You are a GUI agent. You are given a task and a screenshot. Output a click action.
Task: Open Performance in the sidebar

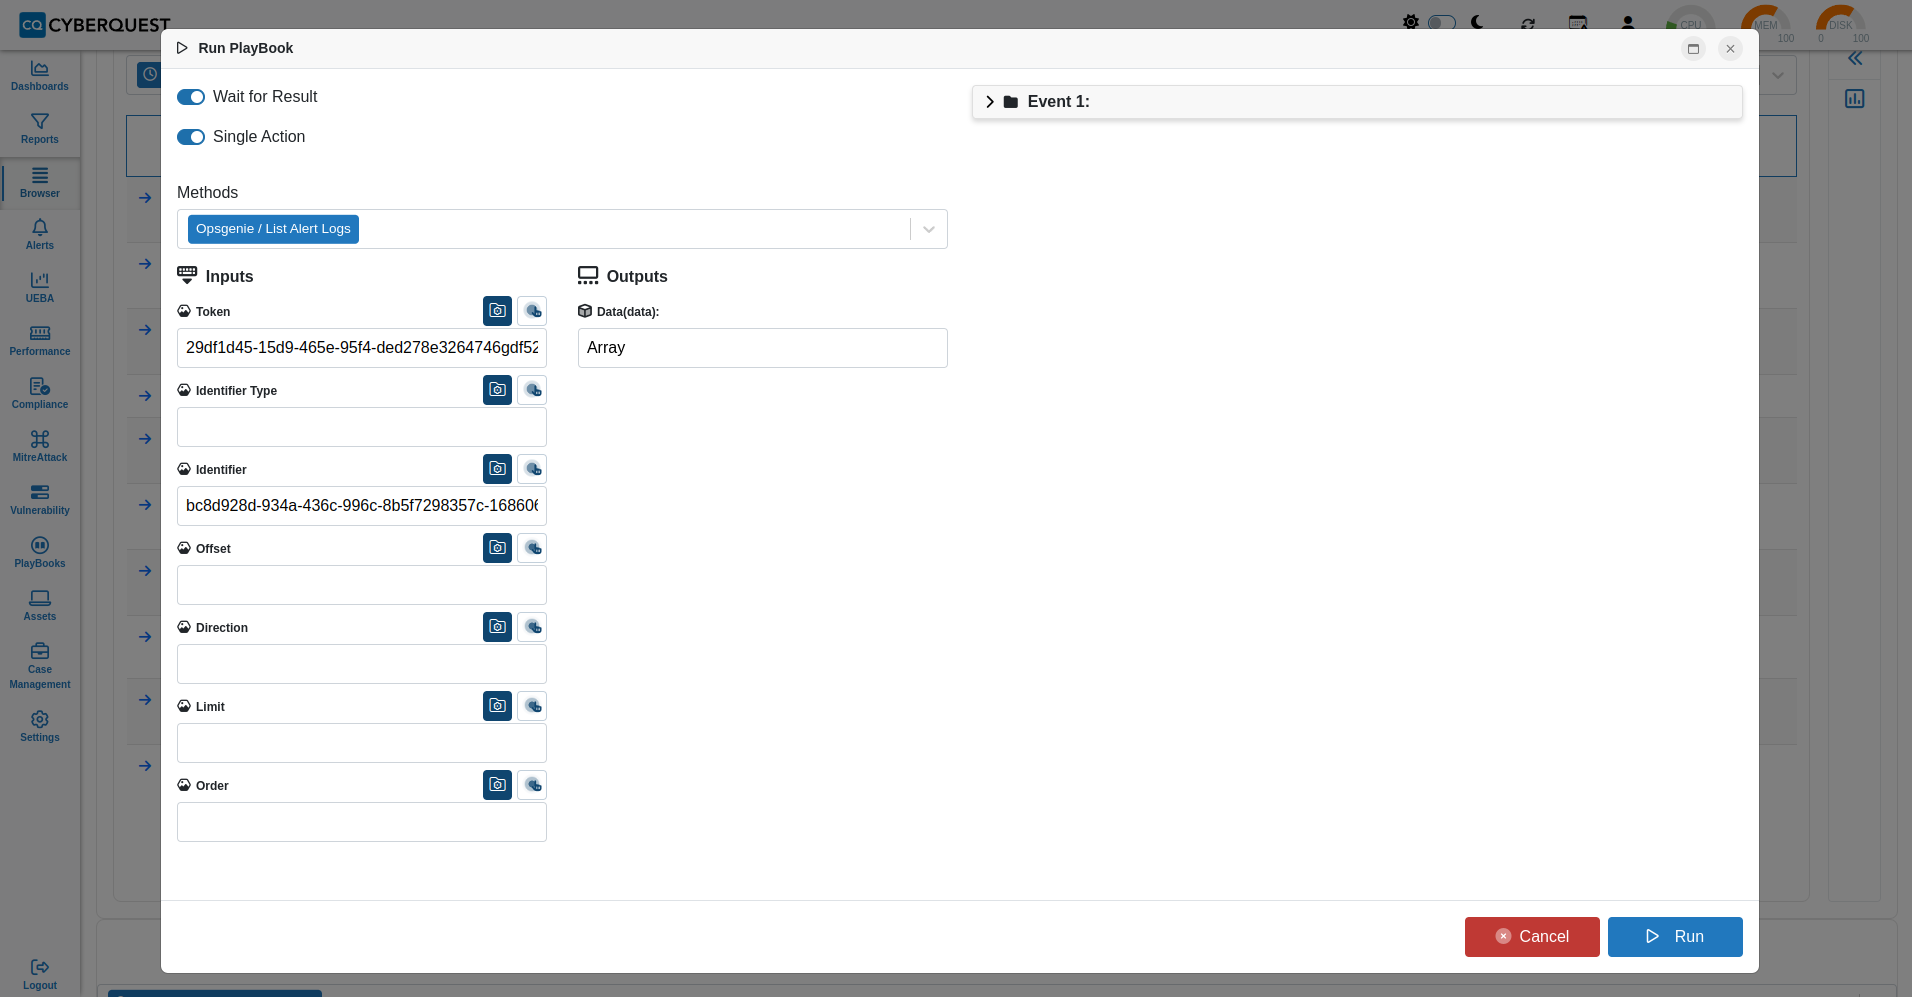40,341
